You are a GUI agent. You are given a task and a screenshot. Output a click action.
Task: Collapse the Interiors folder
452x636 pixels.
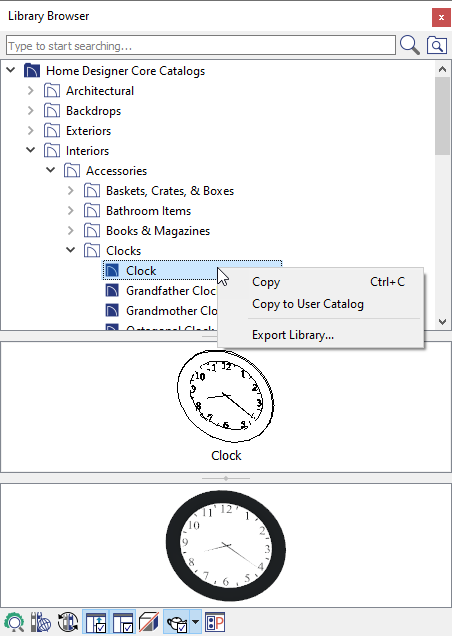point(31,150)
